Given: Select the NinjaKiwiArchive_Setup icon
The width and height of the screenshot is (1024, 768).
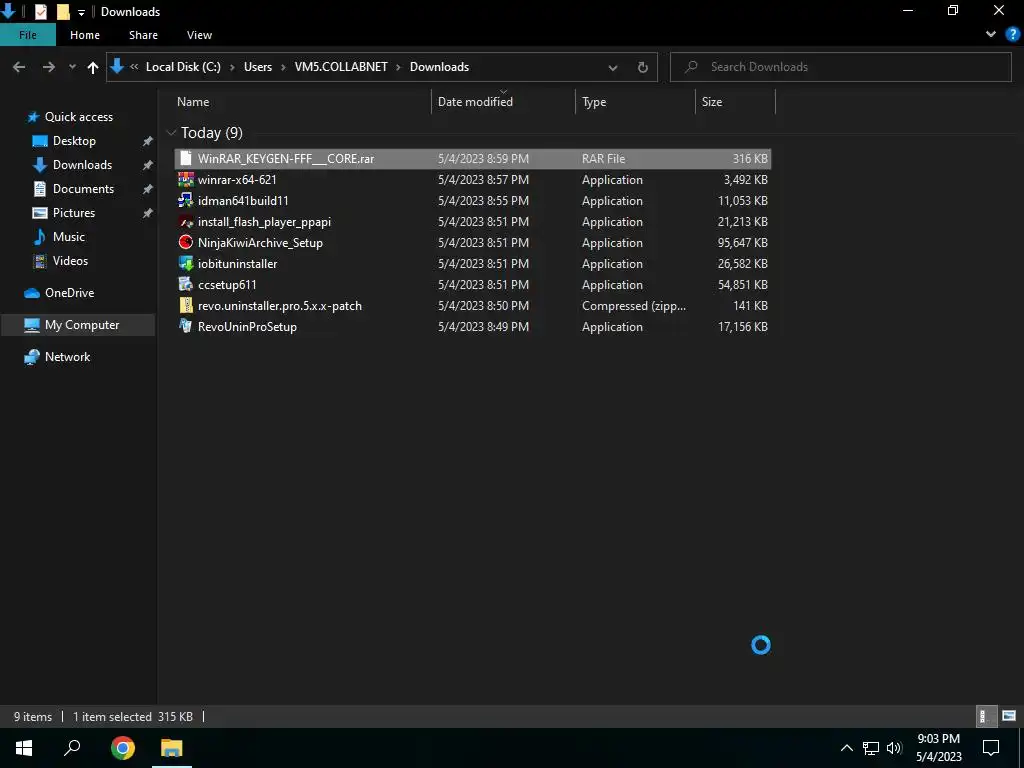Looking at the screenshot, I should click(186, 242).
